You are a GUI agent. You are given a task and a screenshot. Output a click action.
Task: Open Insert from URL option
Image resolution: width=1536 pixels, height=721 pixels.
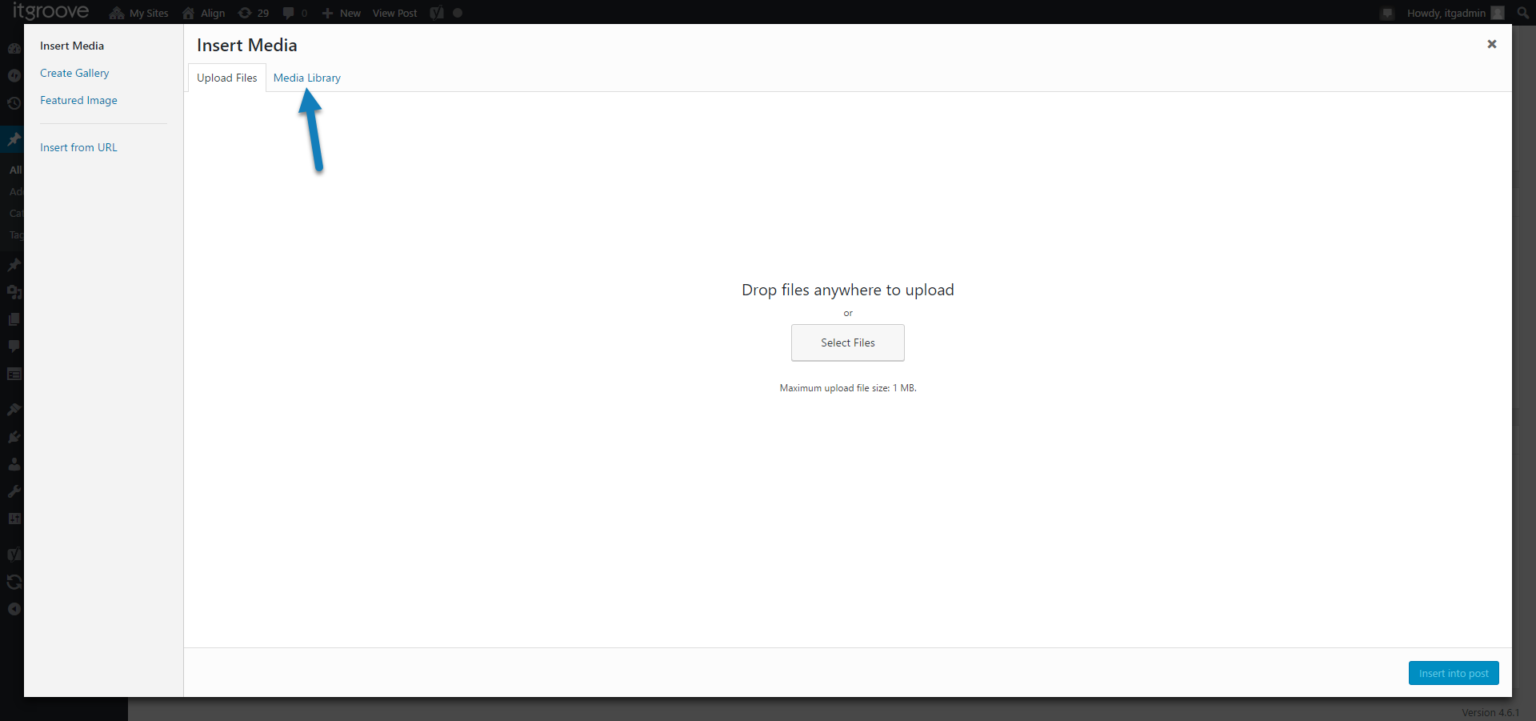click(78, 146)
